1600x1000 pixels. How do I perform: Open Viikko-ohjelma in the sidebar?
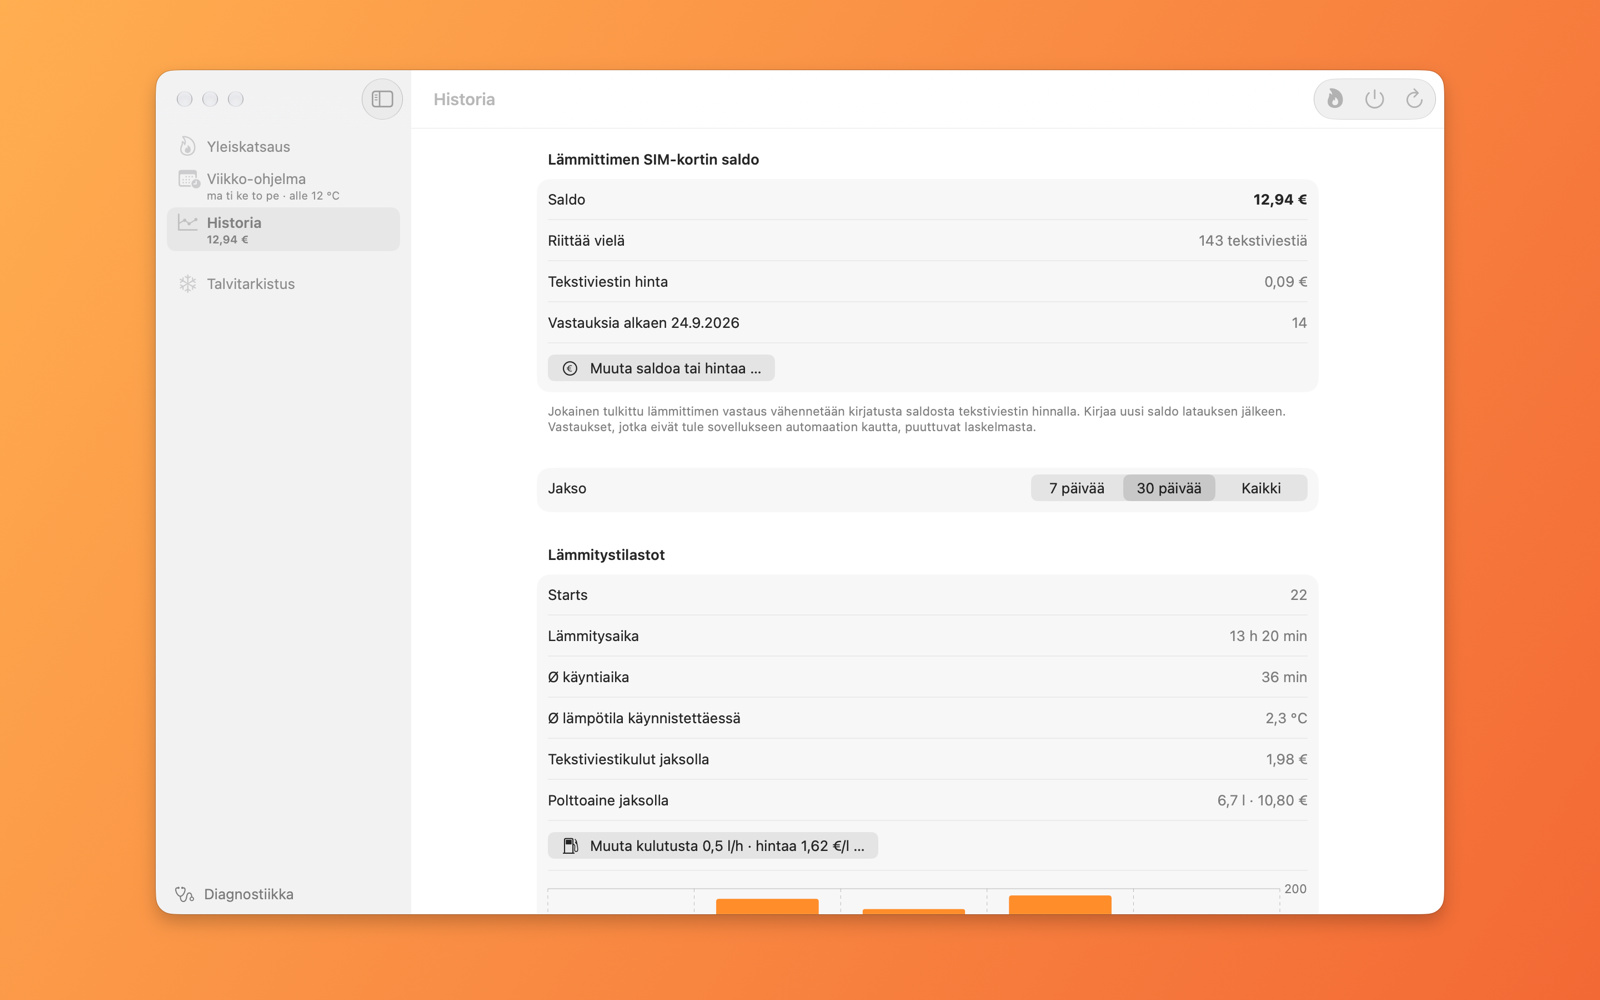tap(283, 186)
